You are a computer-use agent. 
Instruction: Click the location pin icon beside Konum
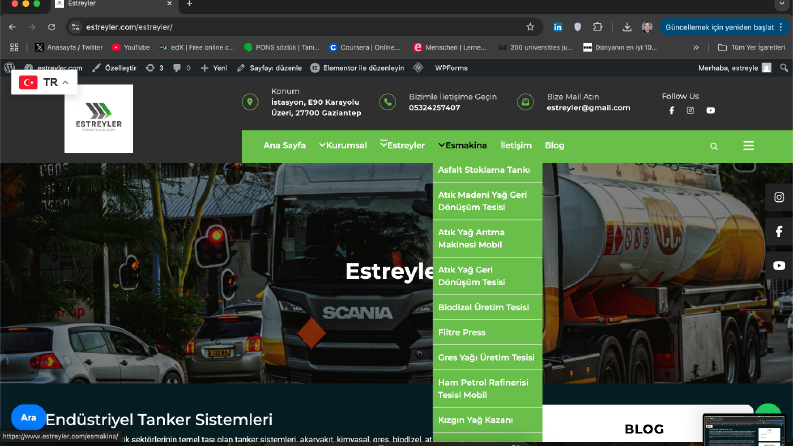(250, 102)
